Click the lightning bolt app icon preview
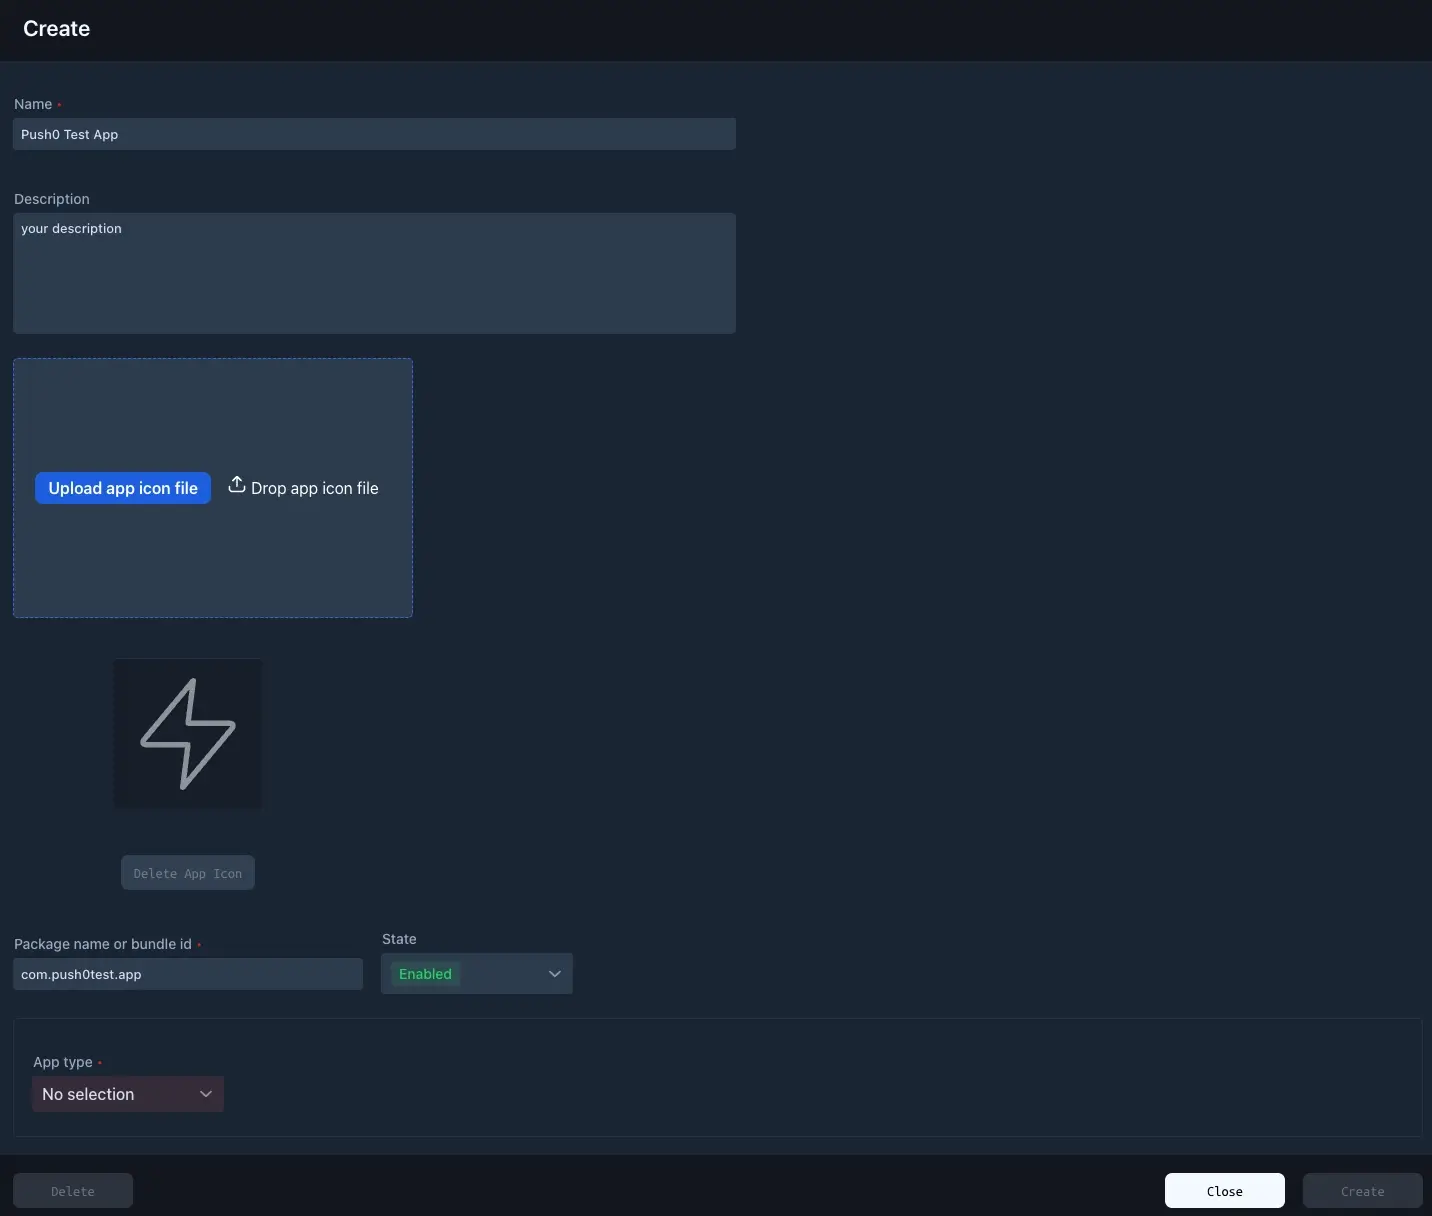Image resolution: width=1432 pixels, height=1216 pixels. 188,734
